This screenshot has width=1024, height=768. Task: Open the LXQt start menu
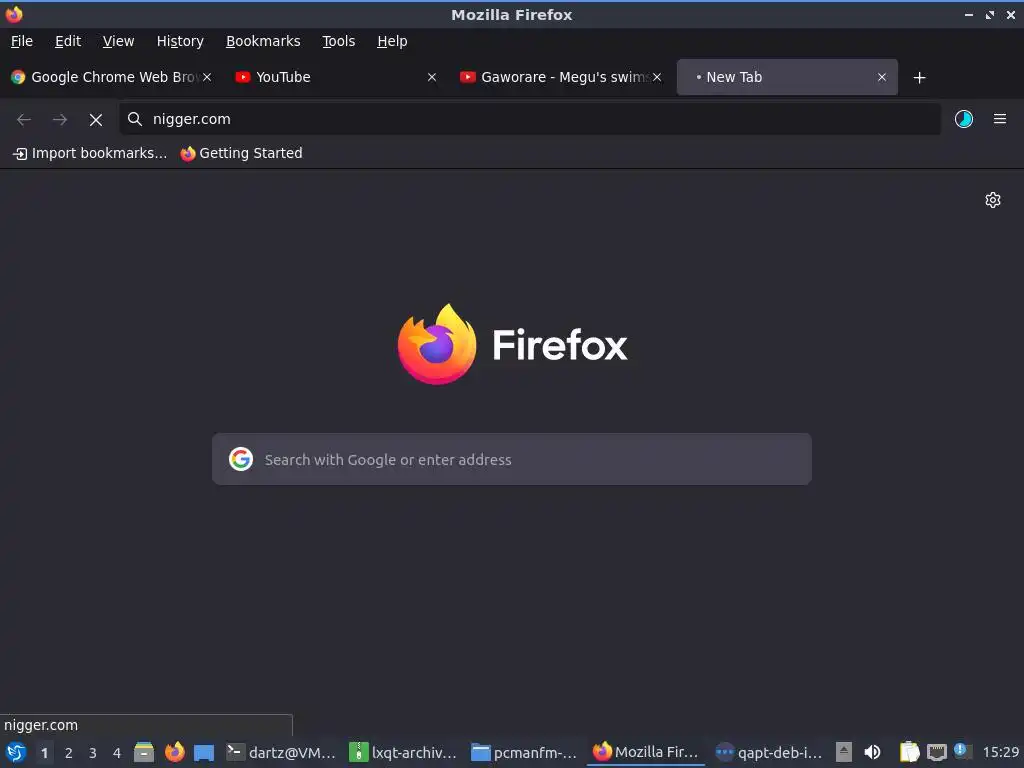click(16, 752)
